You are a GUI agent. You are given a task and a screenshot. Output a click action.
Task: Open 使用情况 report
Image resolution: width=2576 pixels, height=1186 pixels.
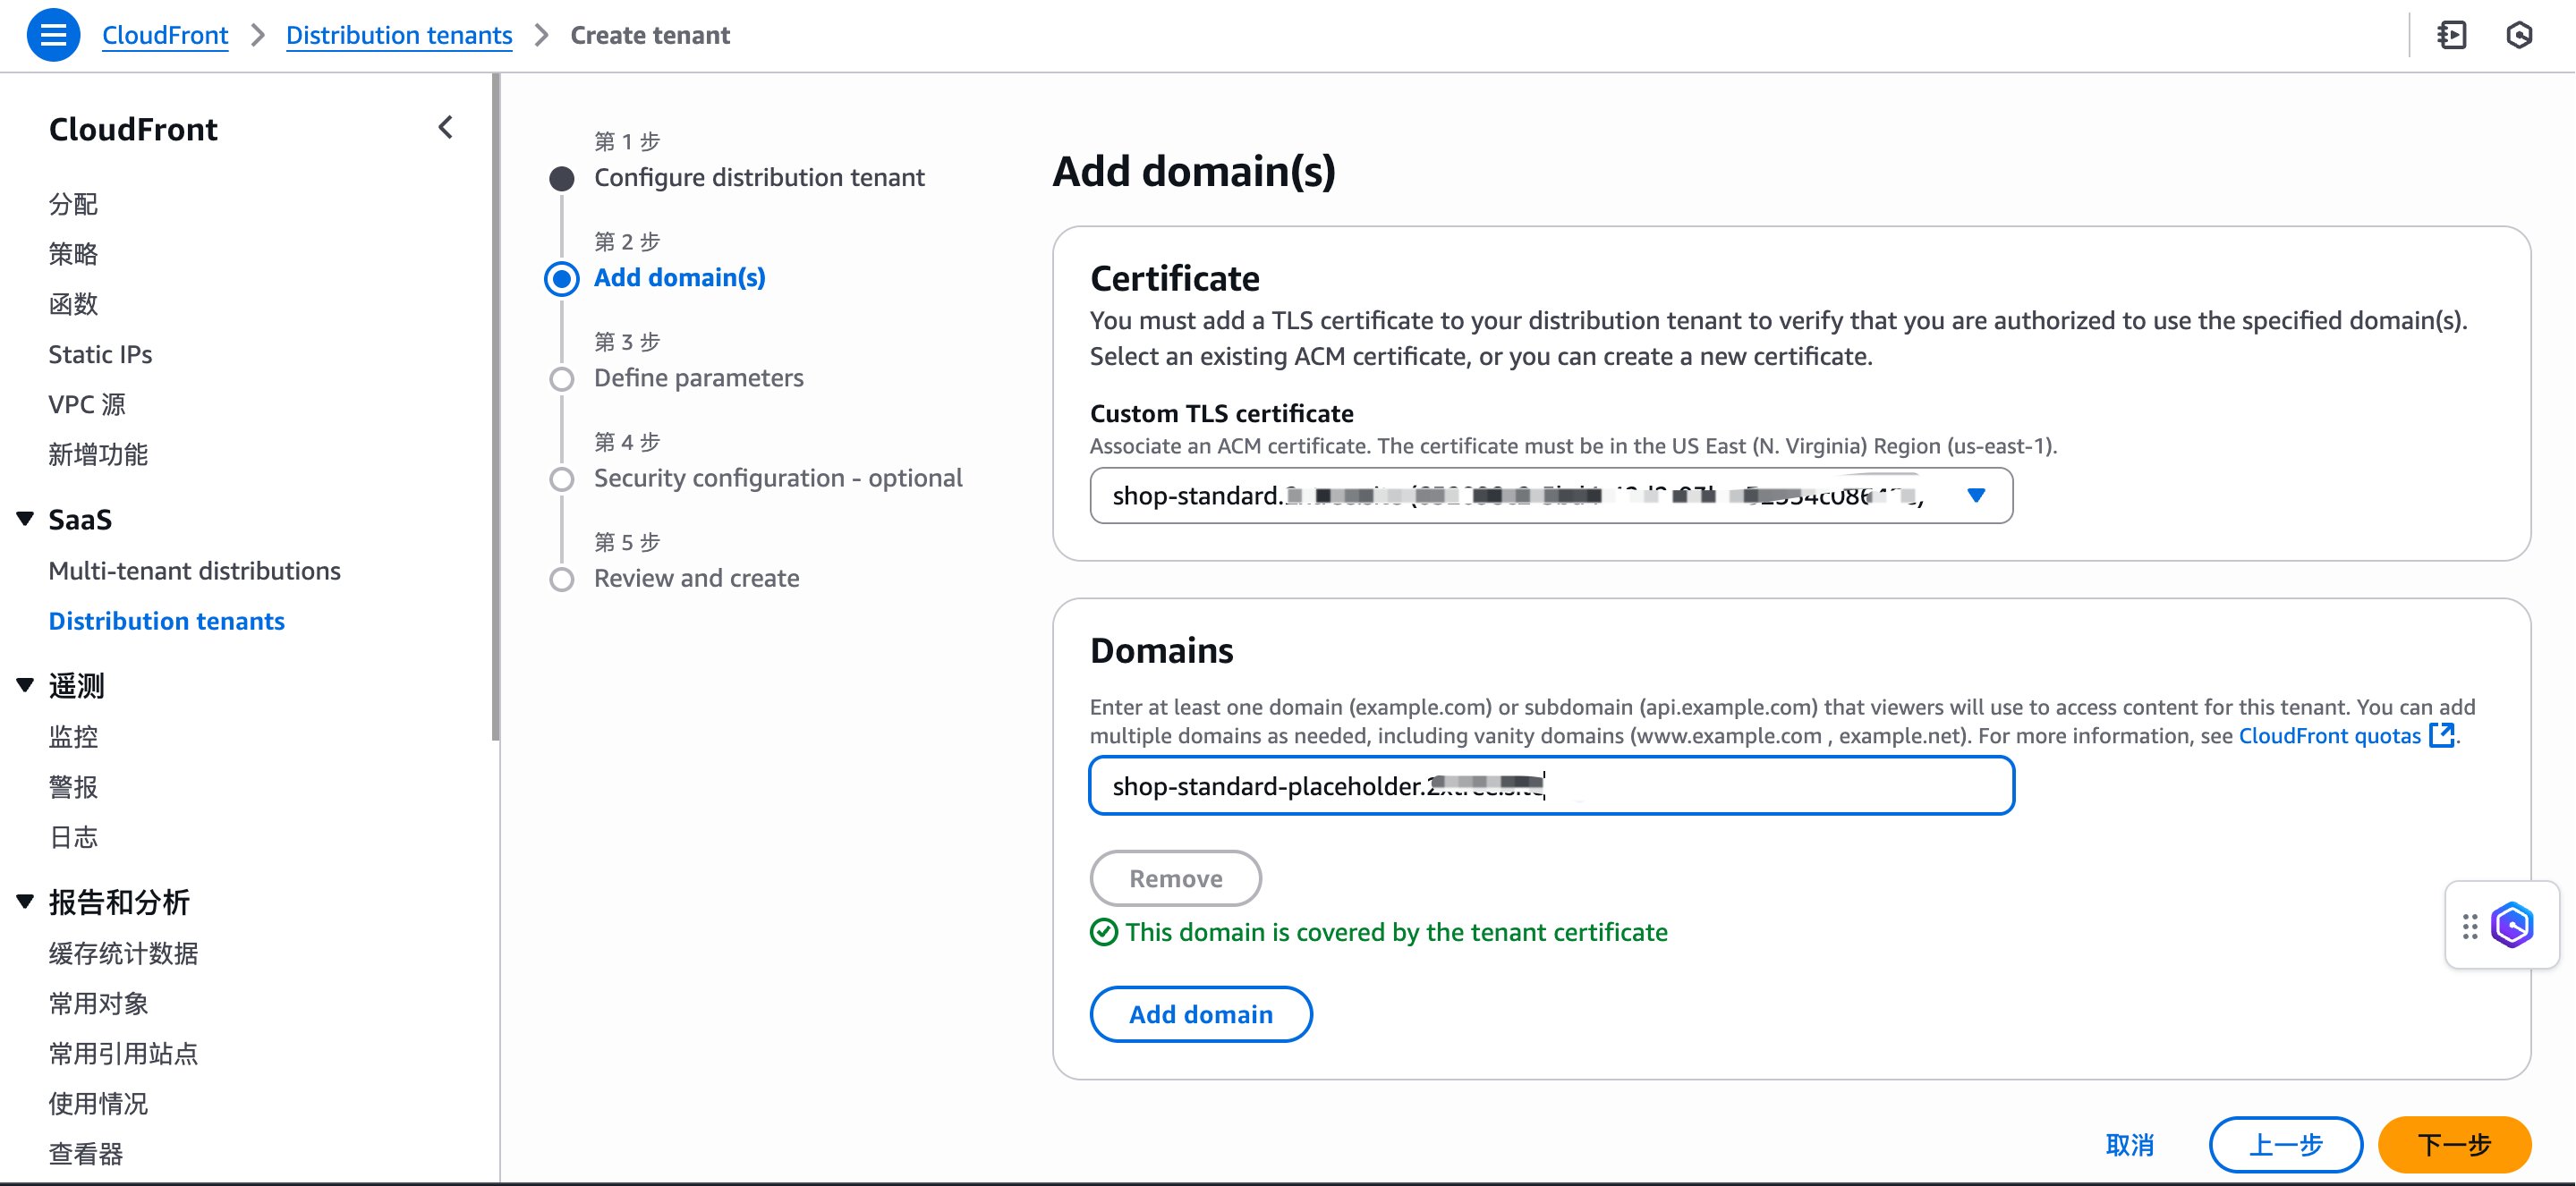point(98,1103)
